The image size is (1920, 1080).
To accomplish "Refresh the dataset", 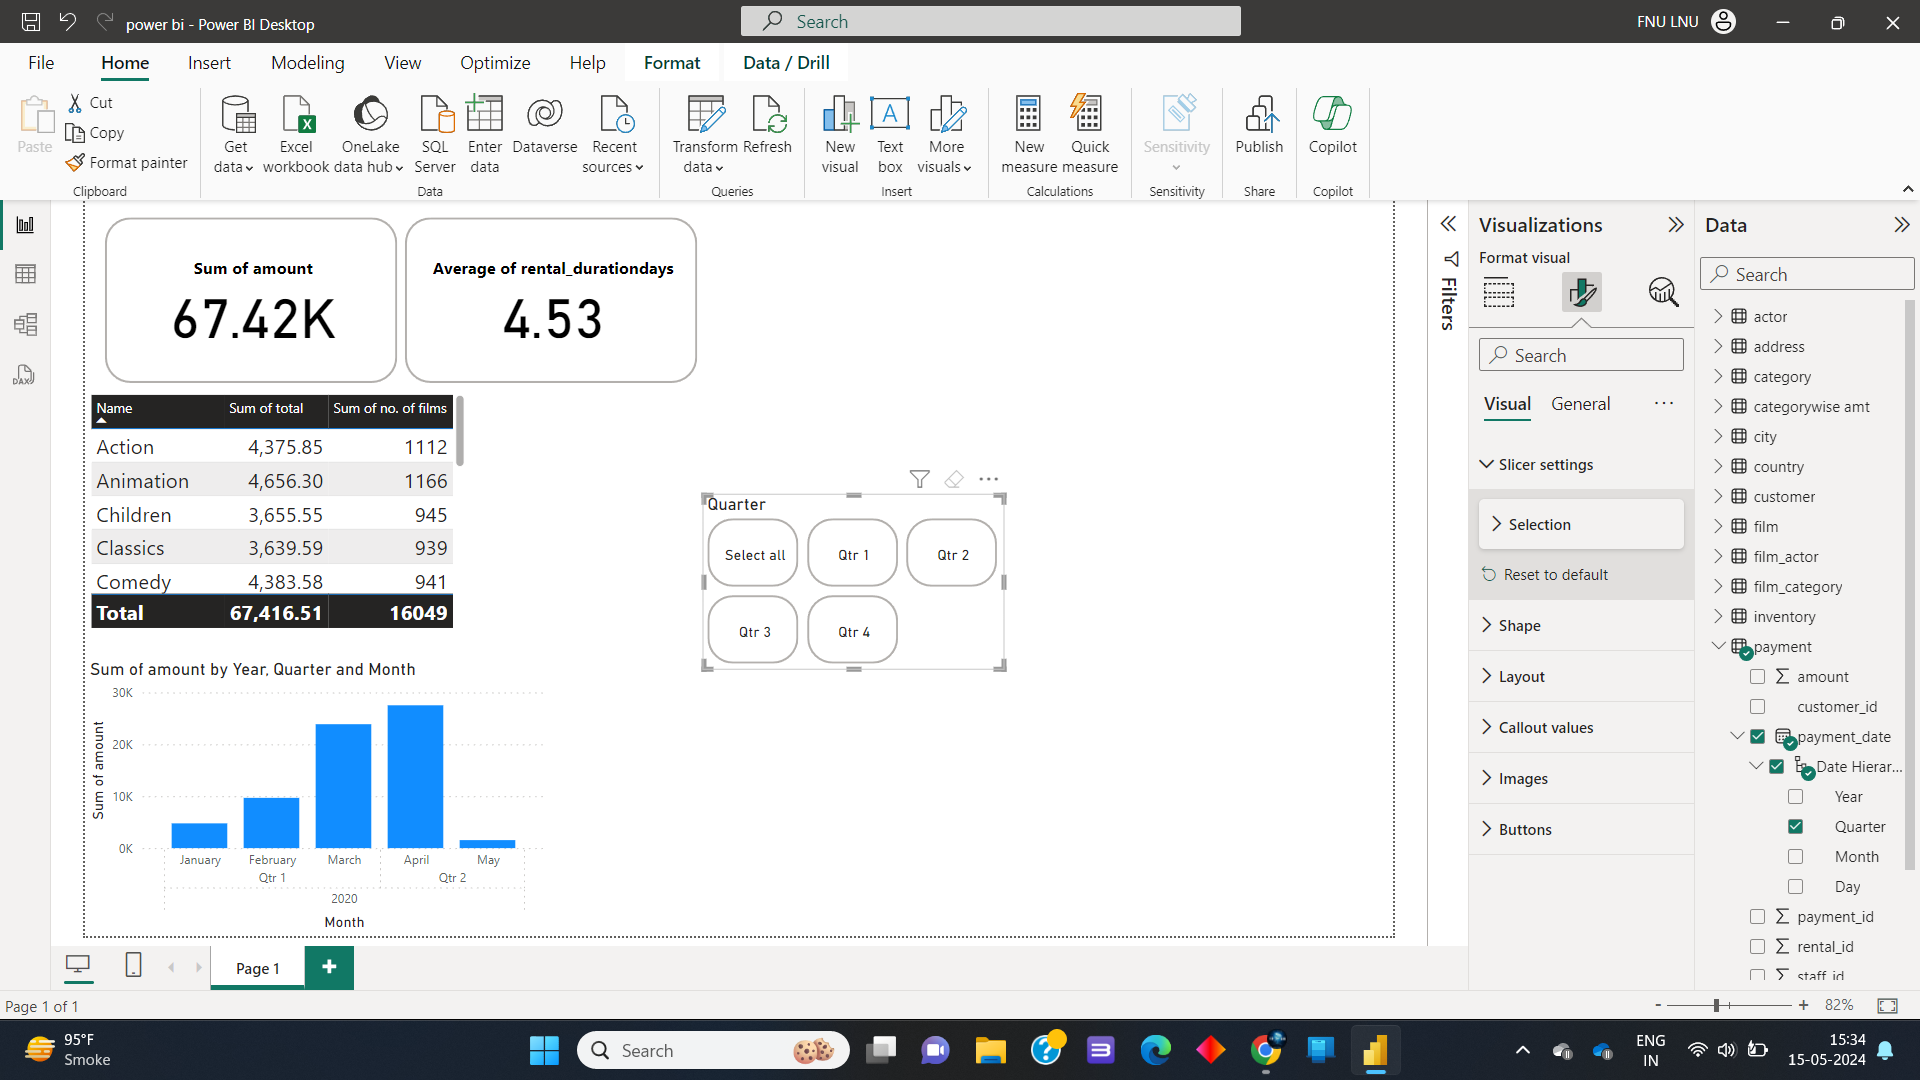I will coord(768,126).
